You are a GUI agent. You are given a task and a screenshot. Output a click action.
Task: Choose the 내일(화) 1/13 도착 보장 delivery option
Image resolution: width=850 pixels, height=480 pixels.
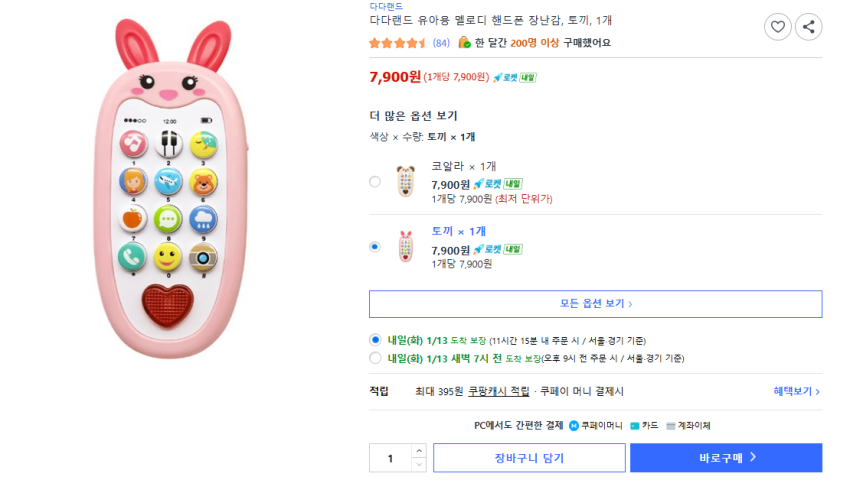[376, 340]
